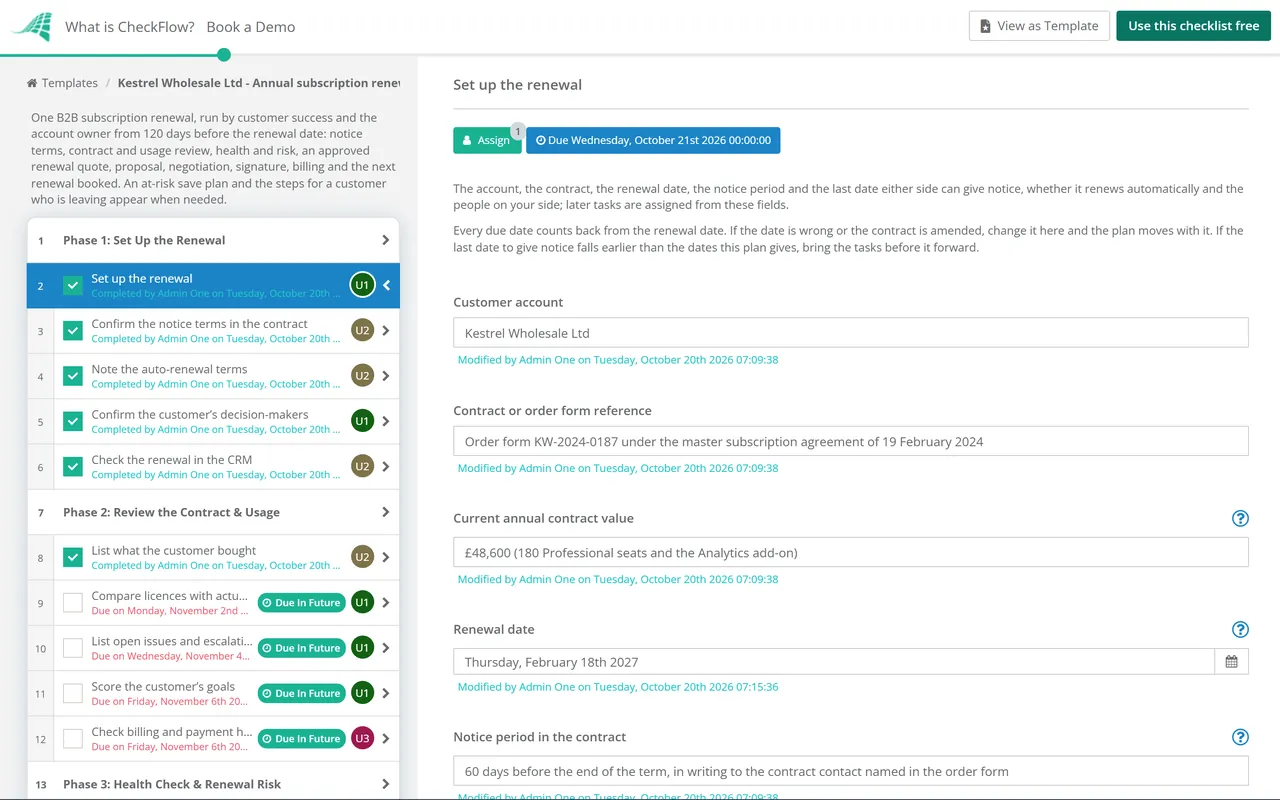Click Due In Future badge on Score the customer's goals
The image size is (1280, 800).
[x=301, y=693]
